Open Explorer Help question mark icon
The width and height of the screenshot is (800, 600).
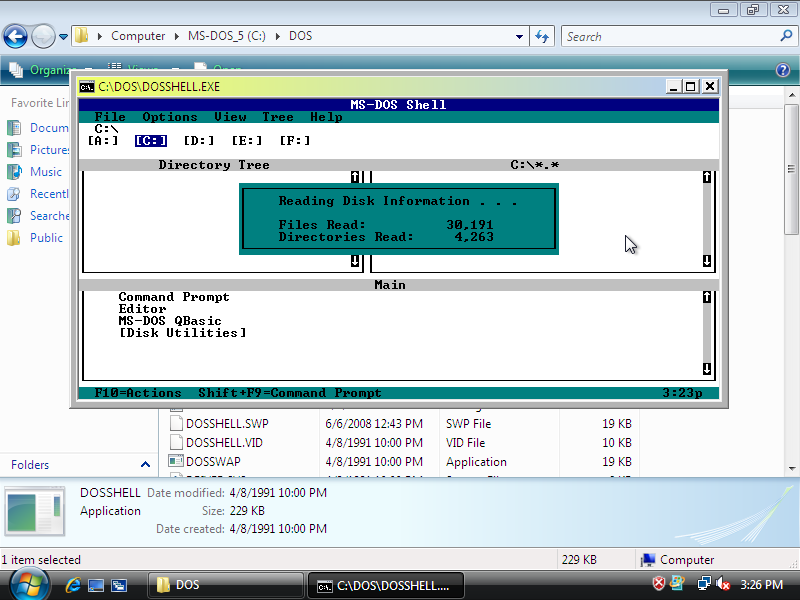click(x=783, y=70)
